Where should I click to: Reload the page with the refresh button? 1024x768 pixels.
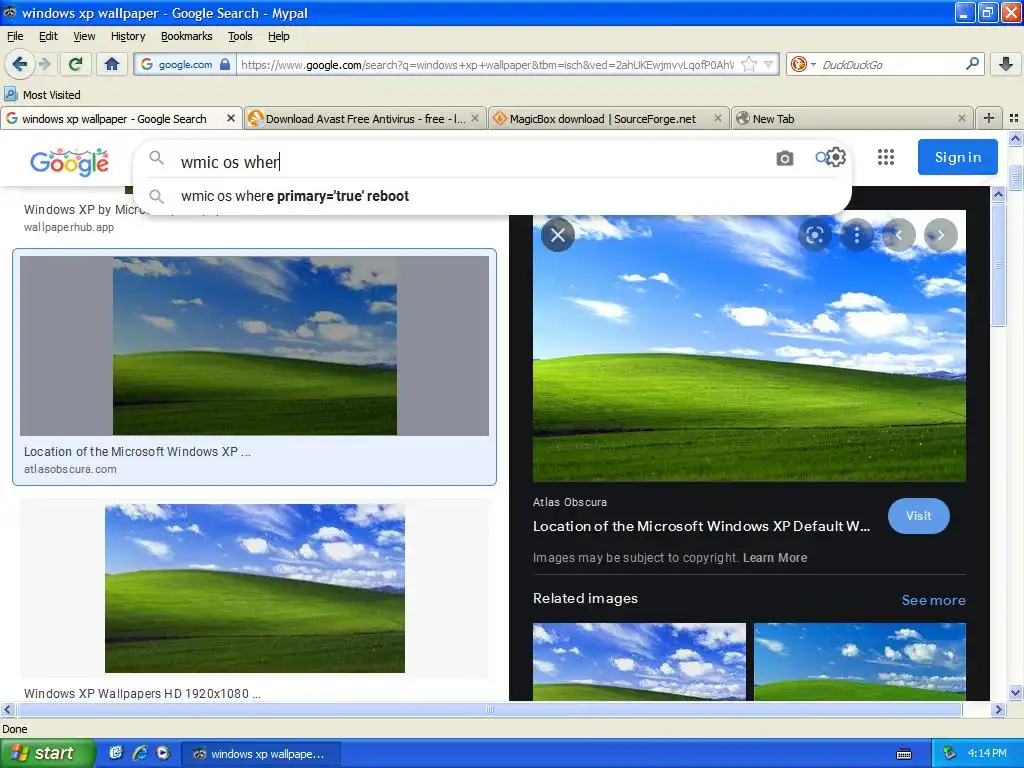tap(76, 64)
